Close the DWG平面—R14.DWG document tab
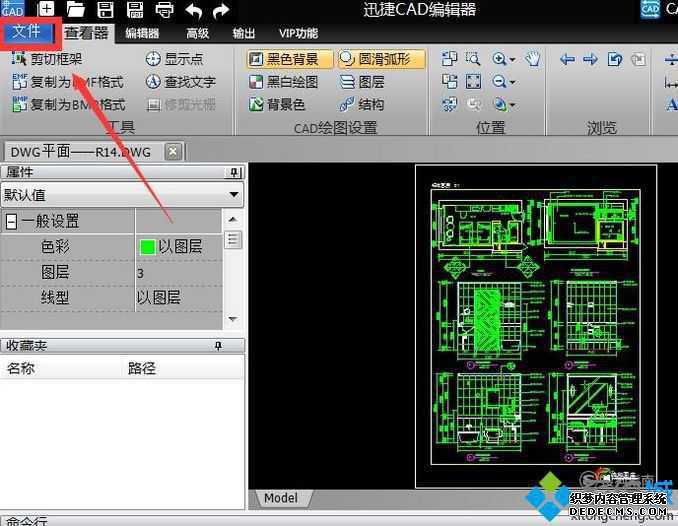The image size is (678, 526). [173, 151]
